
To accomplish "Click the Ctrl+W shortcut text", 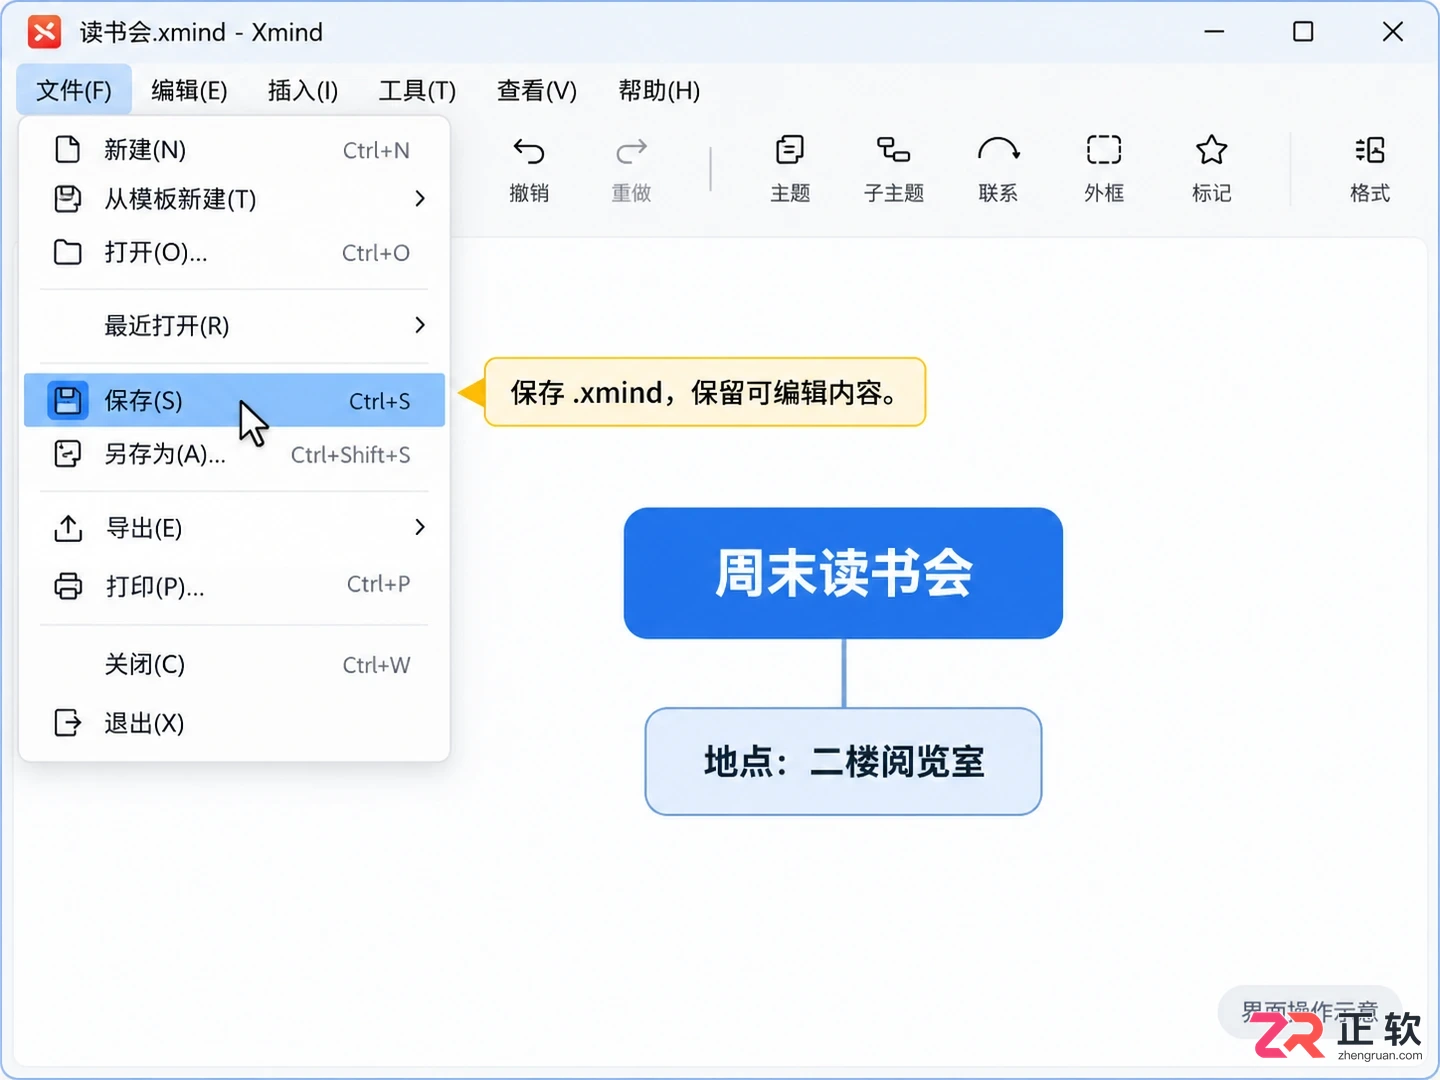I will coord(376,665).
